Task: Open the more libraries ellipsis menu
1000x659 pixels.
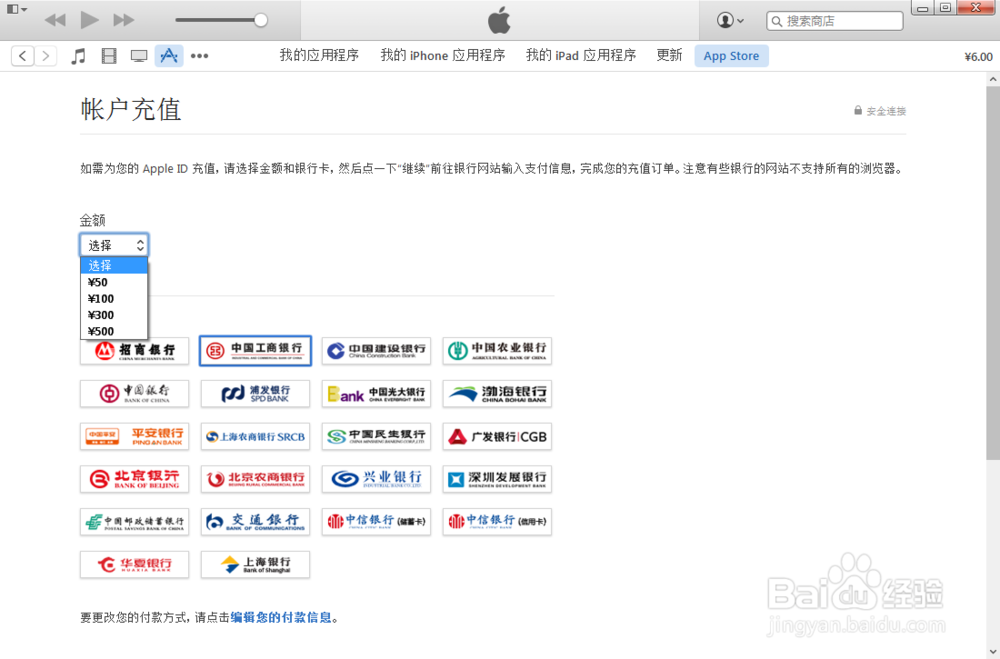Action: click(200, 56)
